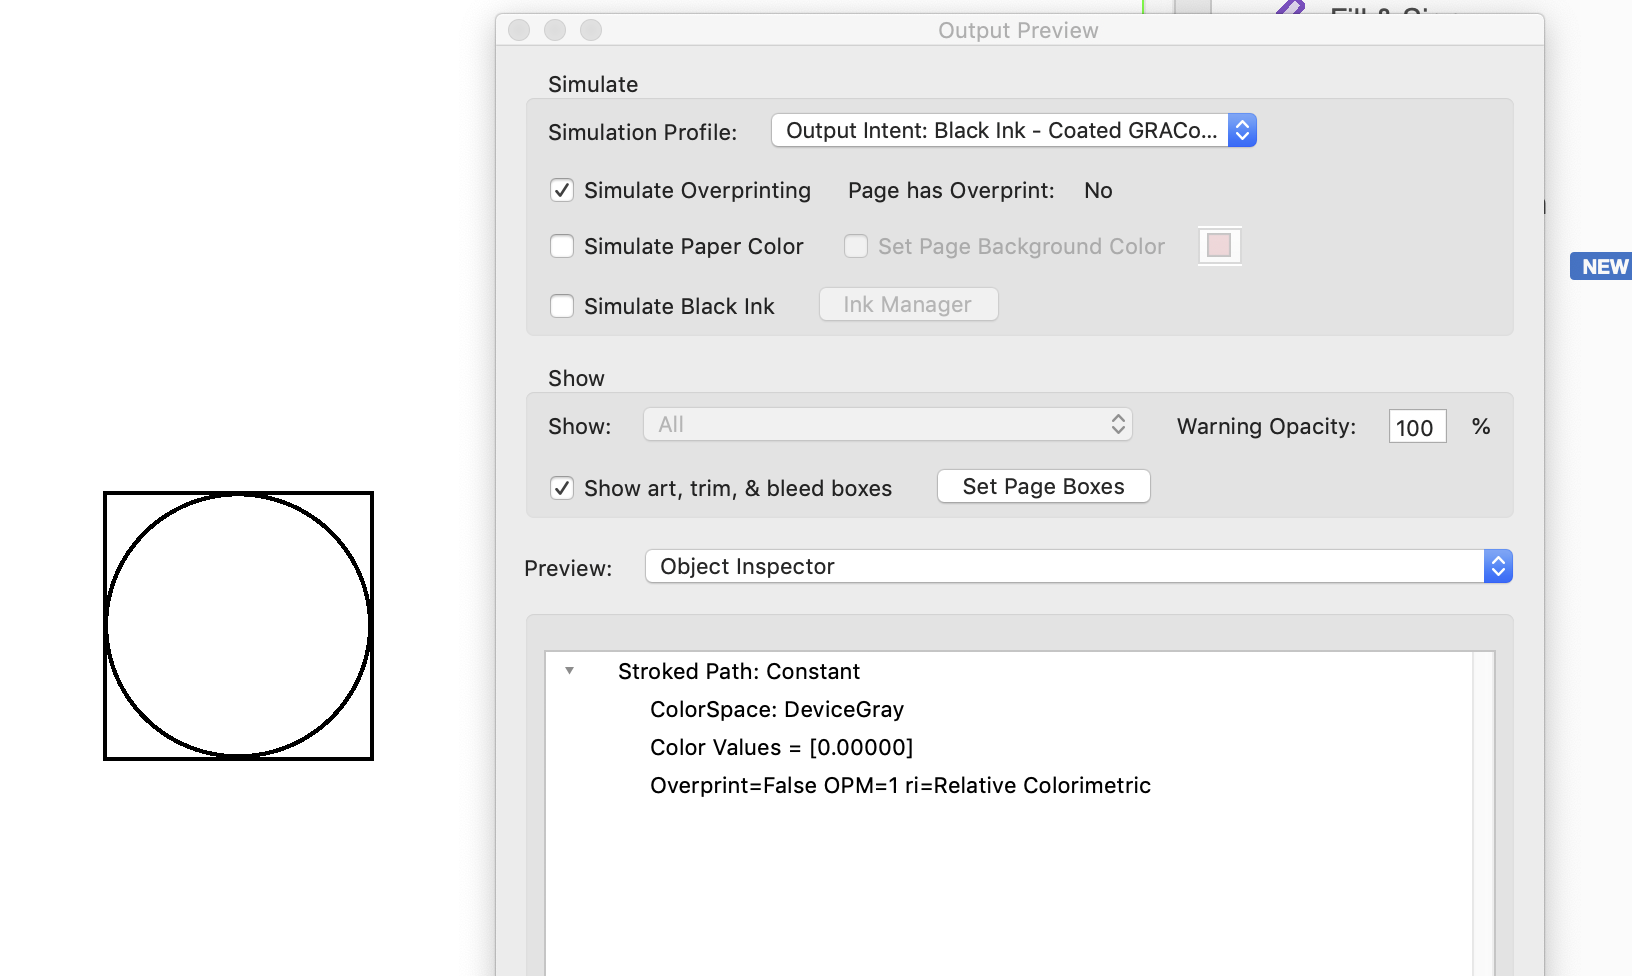Open the Simulation Profile selector arrows

[x=1240, y=130]
